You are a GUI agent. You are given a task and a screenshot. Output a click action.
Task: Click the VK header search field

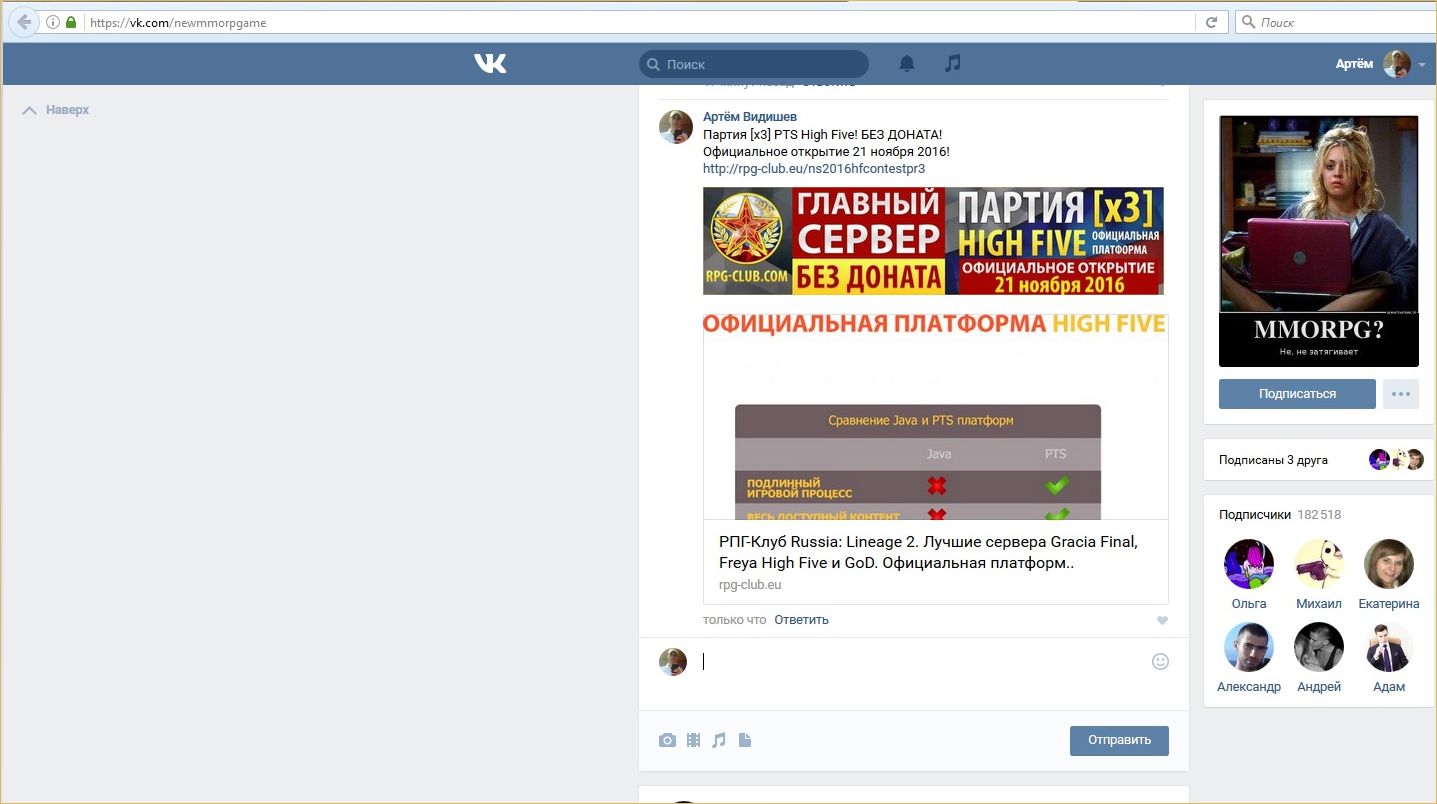754,64
